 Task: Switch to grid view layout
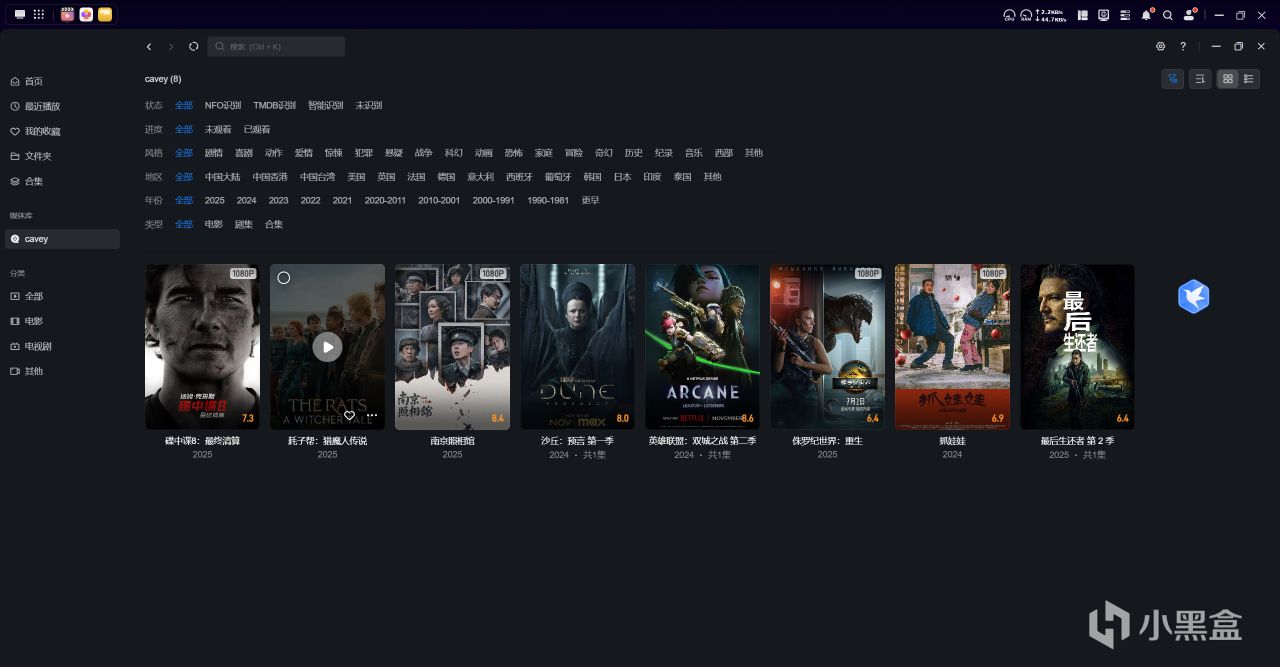(1228, 79)
